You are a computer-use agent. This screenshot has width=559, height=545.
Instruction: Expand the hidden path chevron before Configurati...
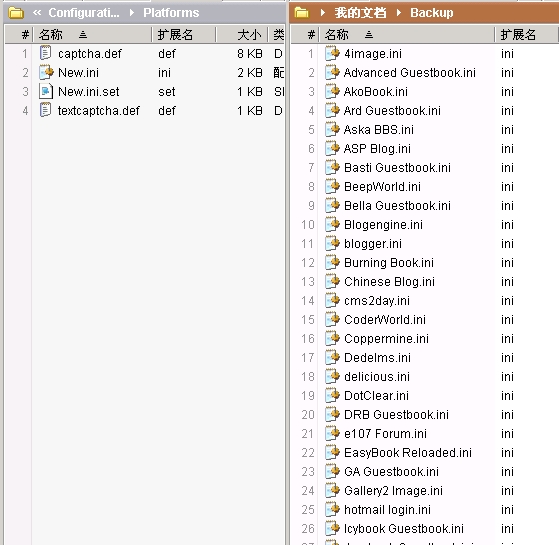37,13
